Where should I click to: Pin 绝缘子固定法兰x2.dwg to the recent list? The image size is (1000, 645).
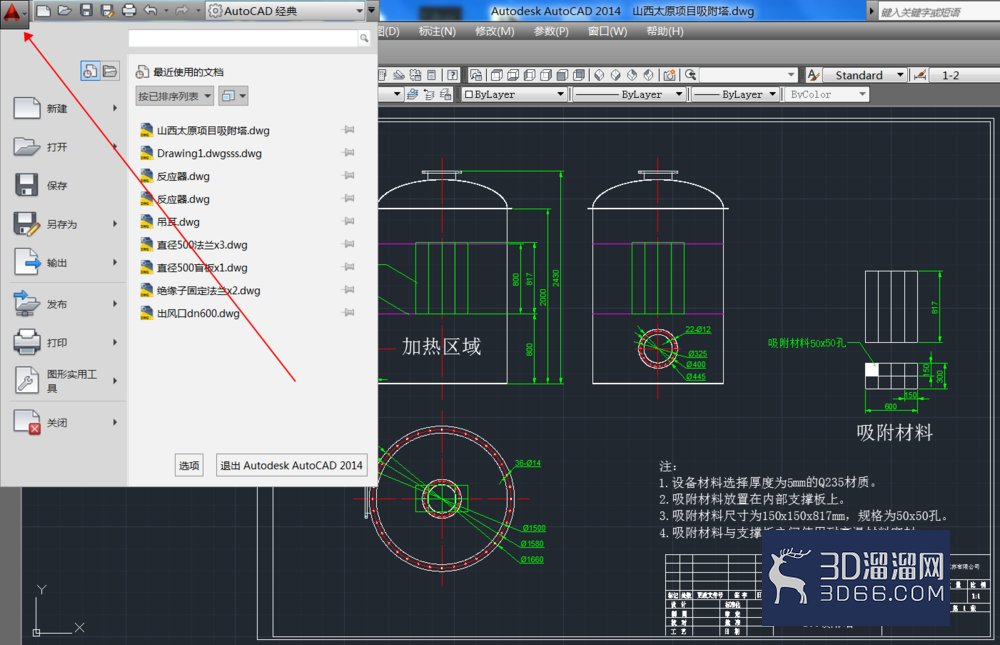[349, 290]
